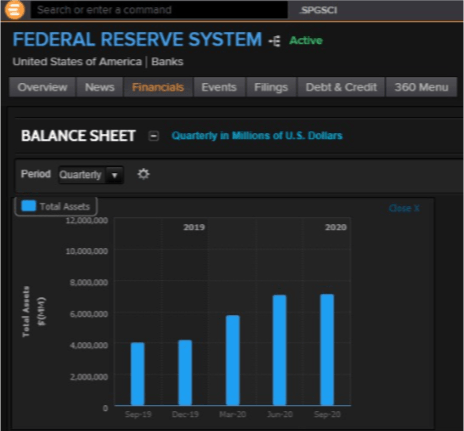Click the green Active status label
The height and width of the screenshot is (431, 464).
click(x=306, y=41)
